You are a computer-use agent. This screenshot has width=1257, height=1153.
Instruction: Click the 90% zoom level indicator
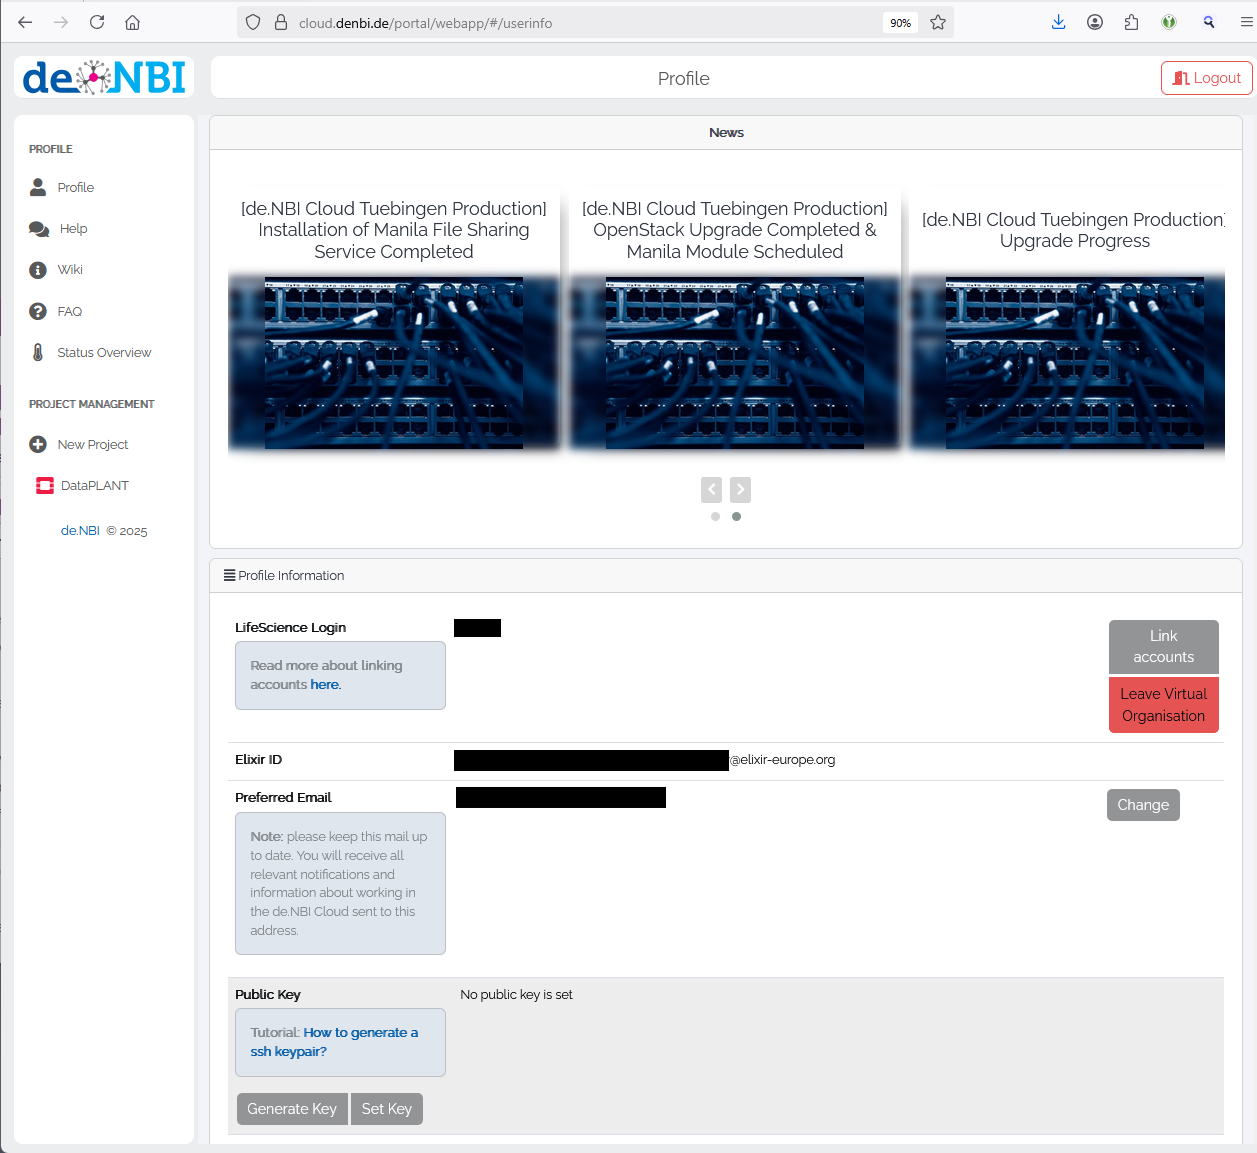[900, 22]
